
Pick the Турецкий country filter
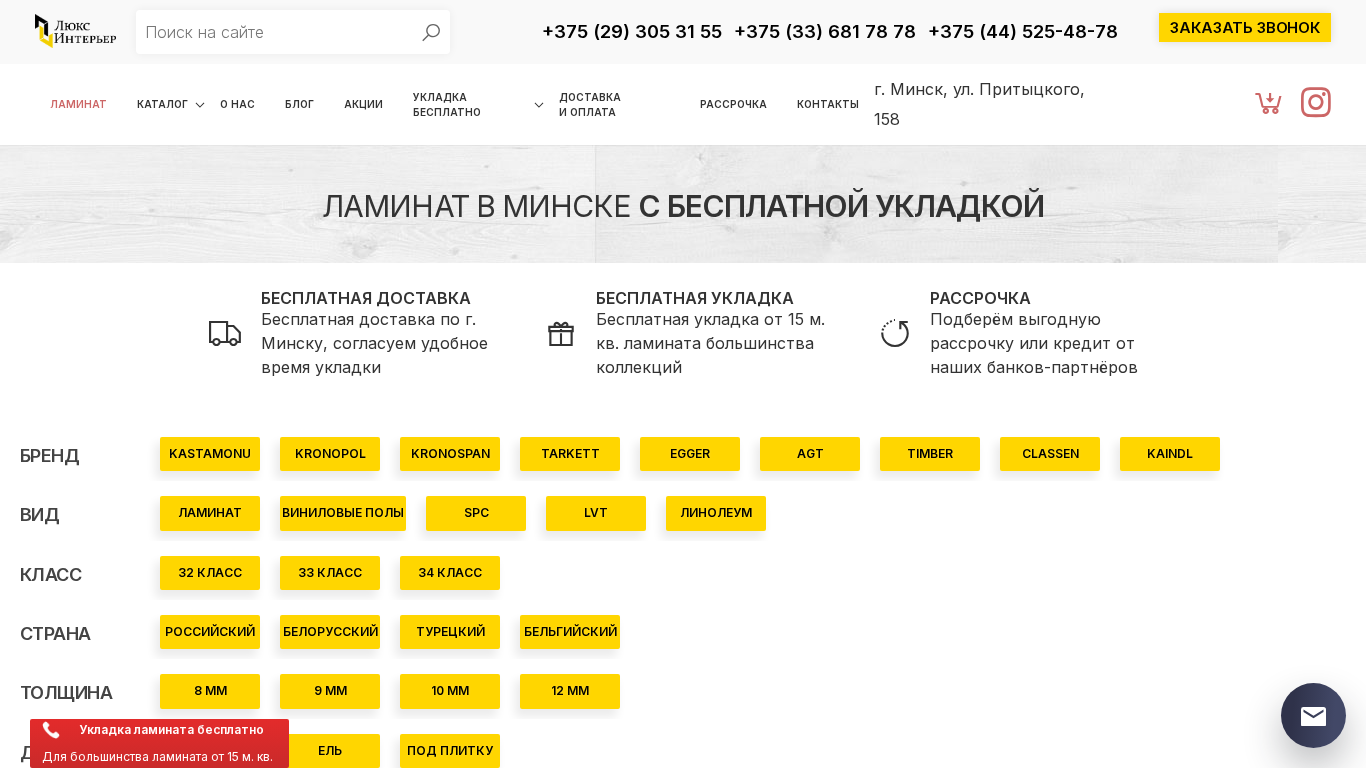coord(450,632)
